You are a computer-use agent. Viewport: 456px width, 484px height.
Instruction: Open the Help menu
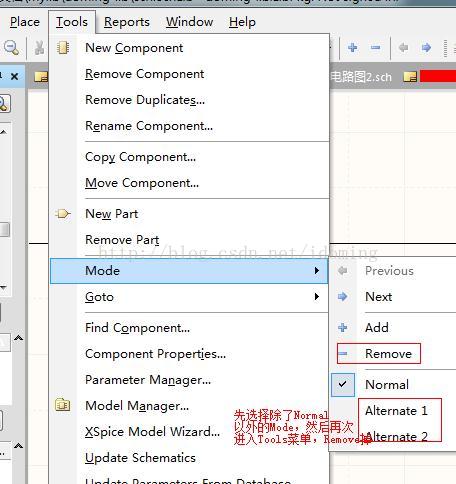coord(242,22)
